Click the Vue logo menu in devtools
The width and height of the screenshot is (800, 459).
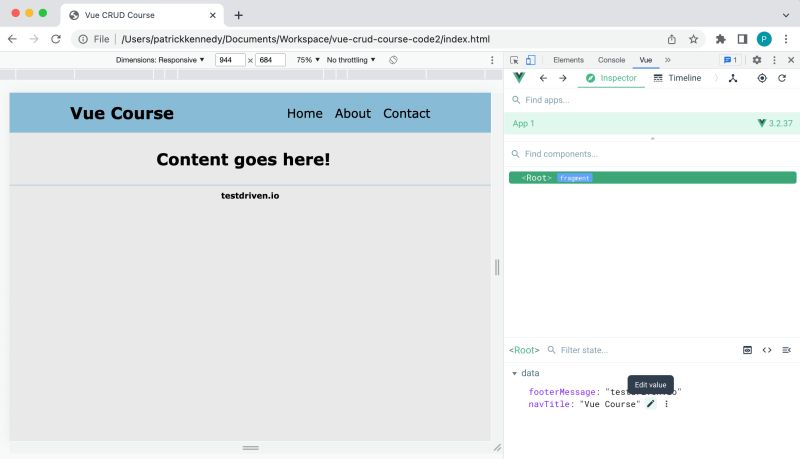coord(519,78)
